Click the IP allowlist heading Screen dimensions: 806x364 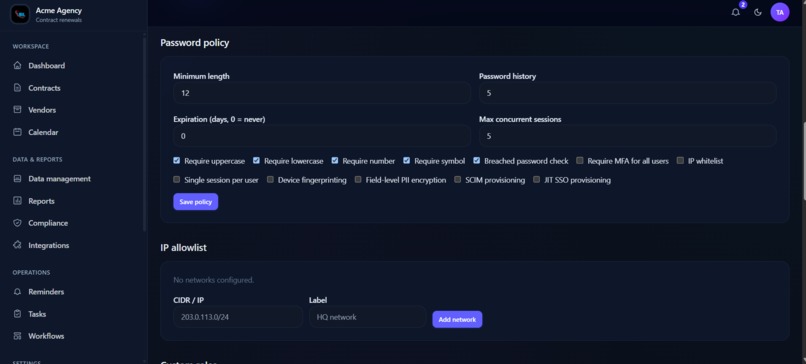184,248
